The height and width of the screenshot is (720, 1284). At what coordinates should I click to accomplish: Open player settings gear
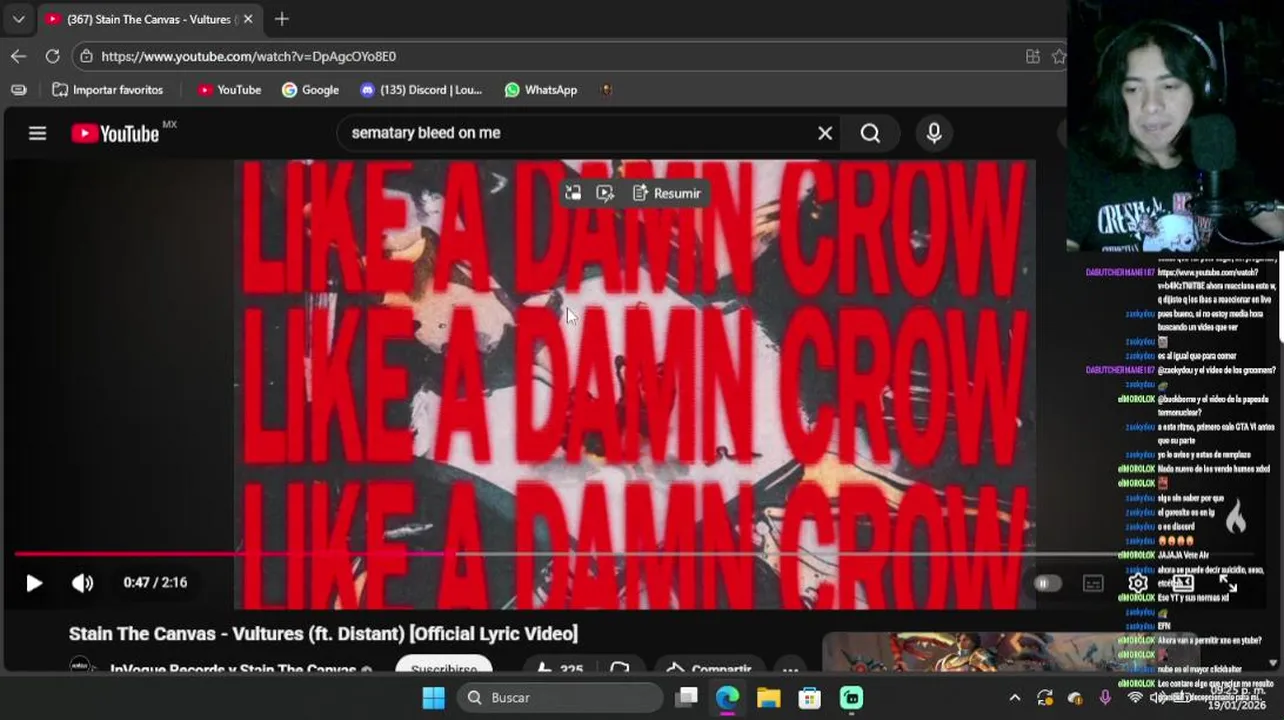click(1138, 584)
